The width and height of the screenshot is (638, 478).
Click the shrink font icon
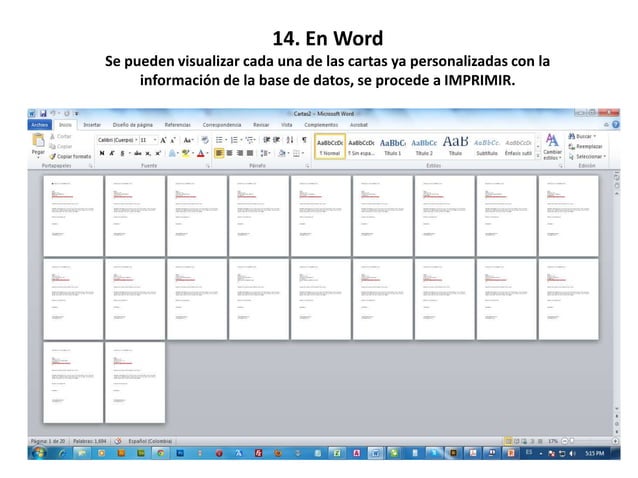point(173,140)
